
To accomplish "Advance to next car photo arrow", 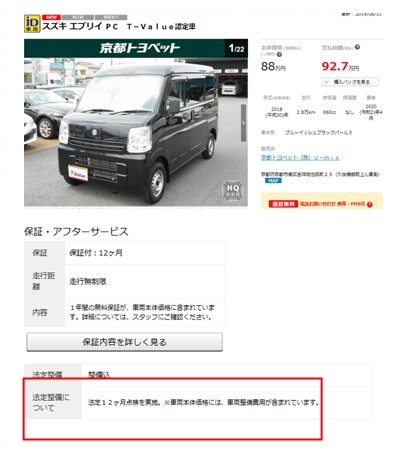I will (x=243, y=123).
